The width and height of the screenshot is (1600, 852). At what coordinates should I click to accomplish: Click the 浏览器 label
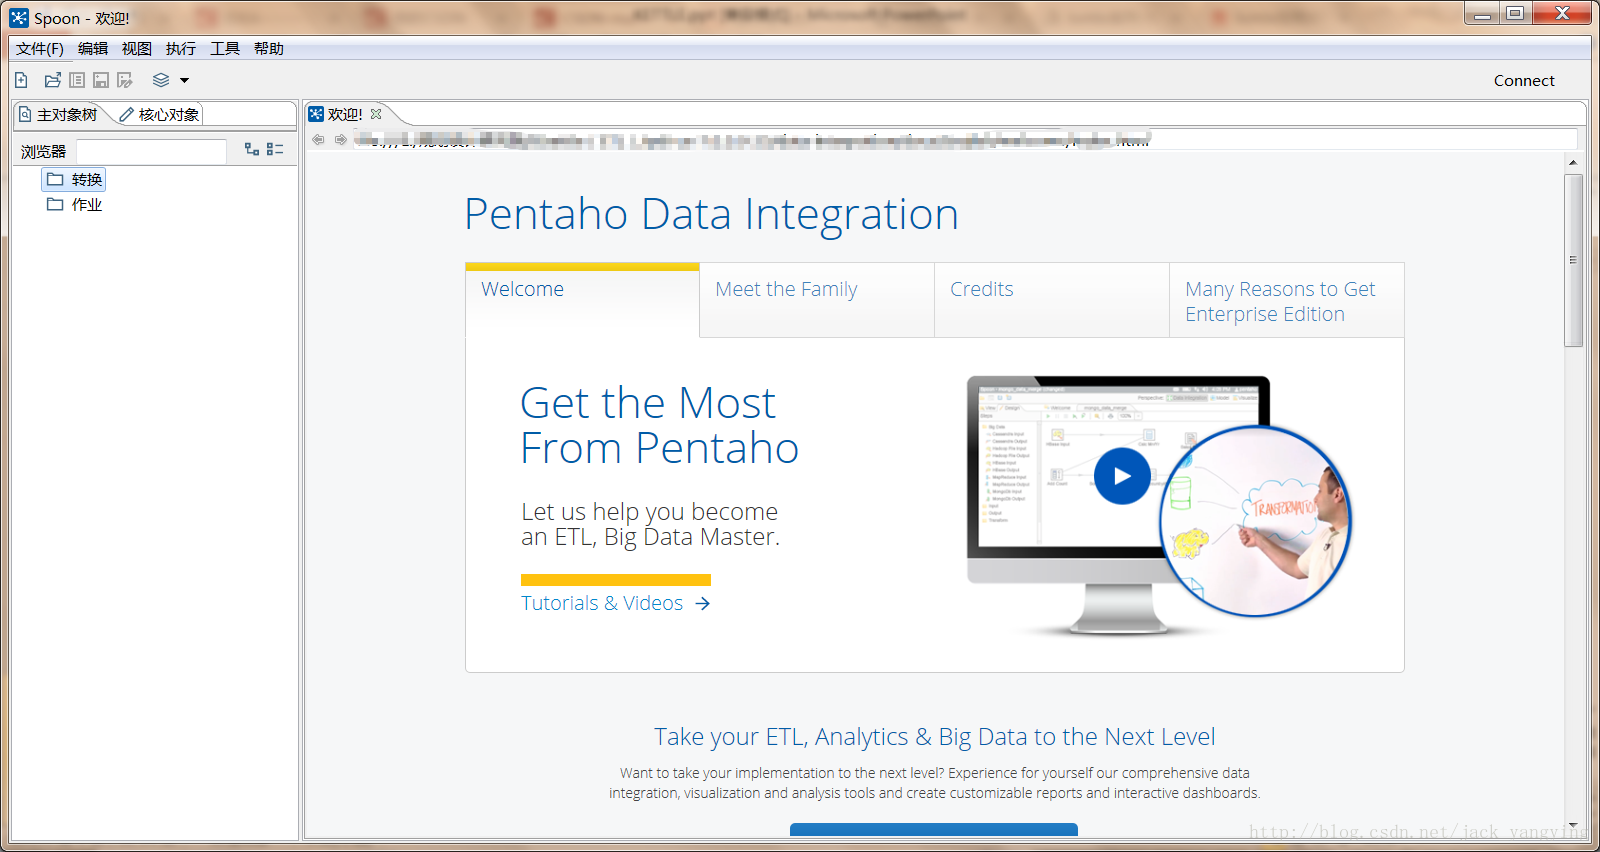43,152
